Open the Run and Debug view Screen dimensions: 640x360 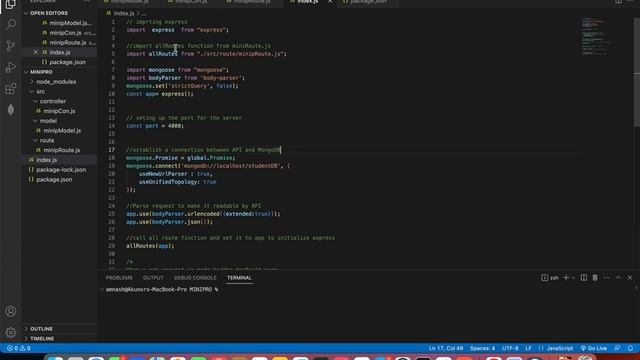11,67
